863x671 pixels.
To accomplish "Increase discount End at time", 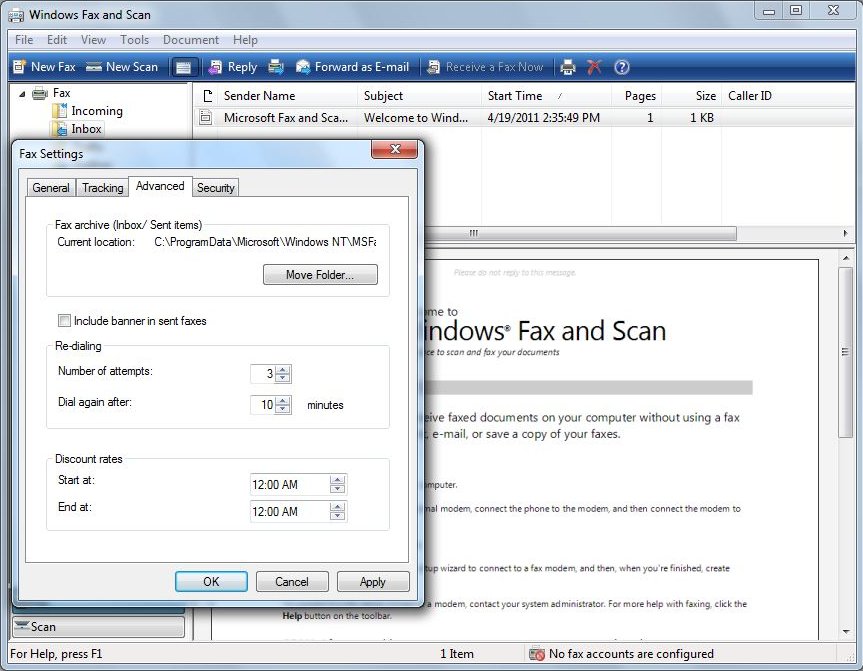I will 337,507.
